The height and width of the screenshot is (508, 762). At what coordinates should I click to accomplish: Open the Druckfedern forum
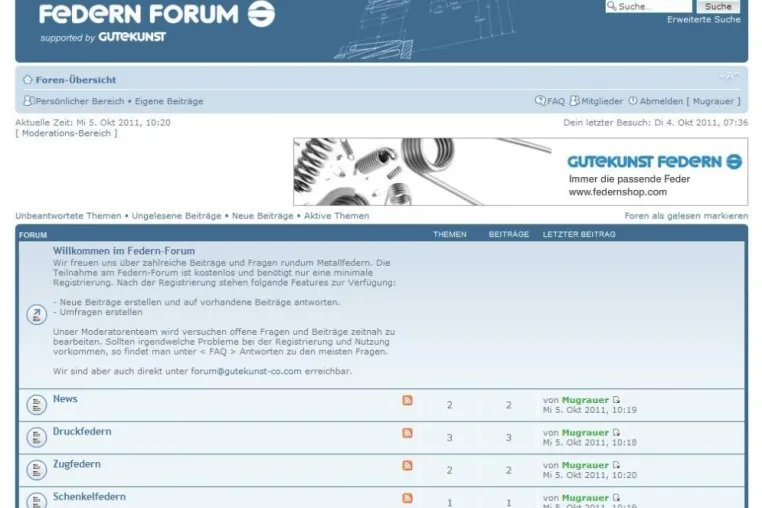[x=82, y=431]
